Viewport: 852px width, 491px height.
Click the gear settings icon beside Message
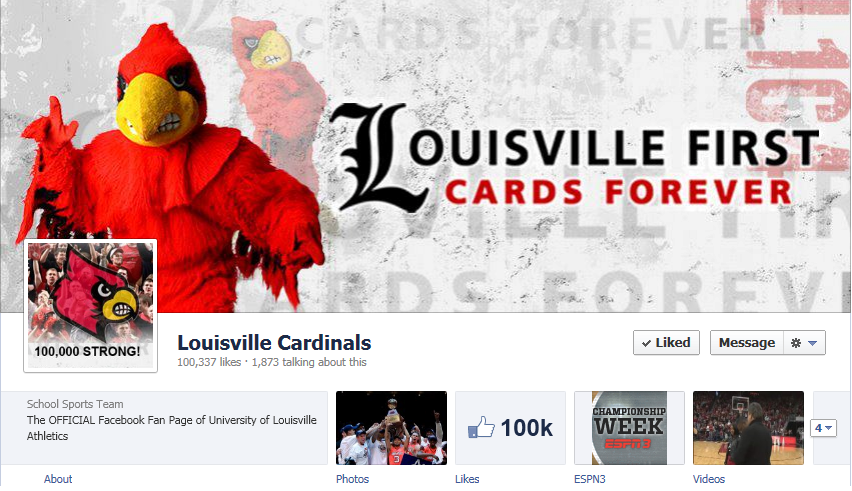[796, 343]
